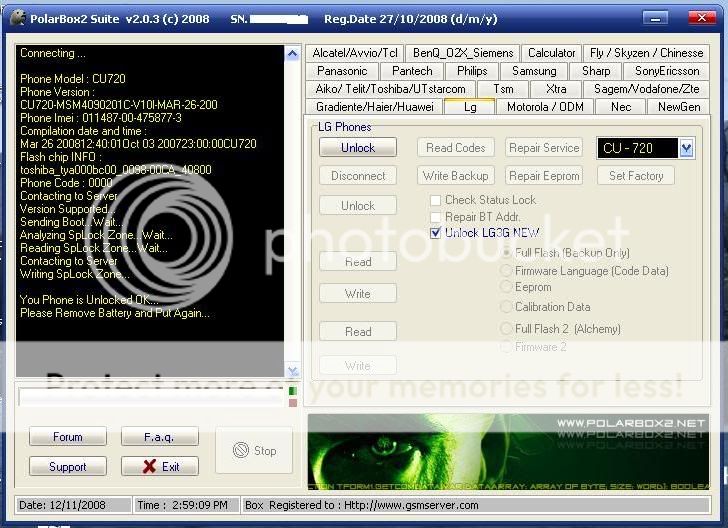Click 'You Phone is Unlocked OK...' log line
Screen dimensions: 728x528
coord(89,300)
